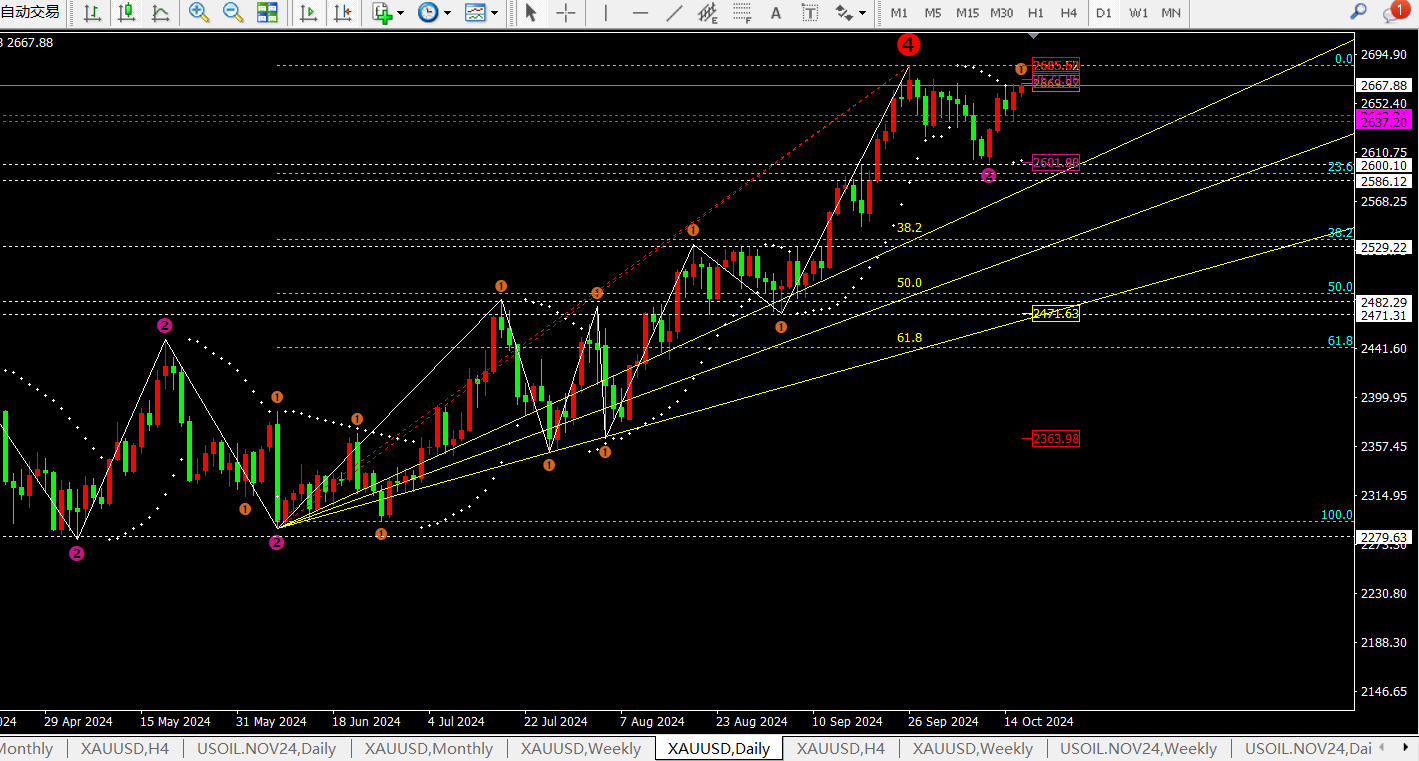1419x761 pixels.
Task: Select the text 'A' drawing tool
Action: [776, 13]
